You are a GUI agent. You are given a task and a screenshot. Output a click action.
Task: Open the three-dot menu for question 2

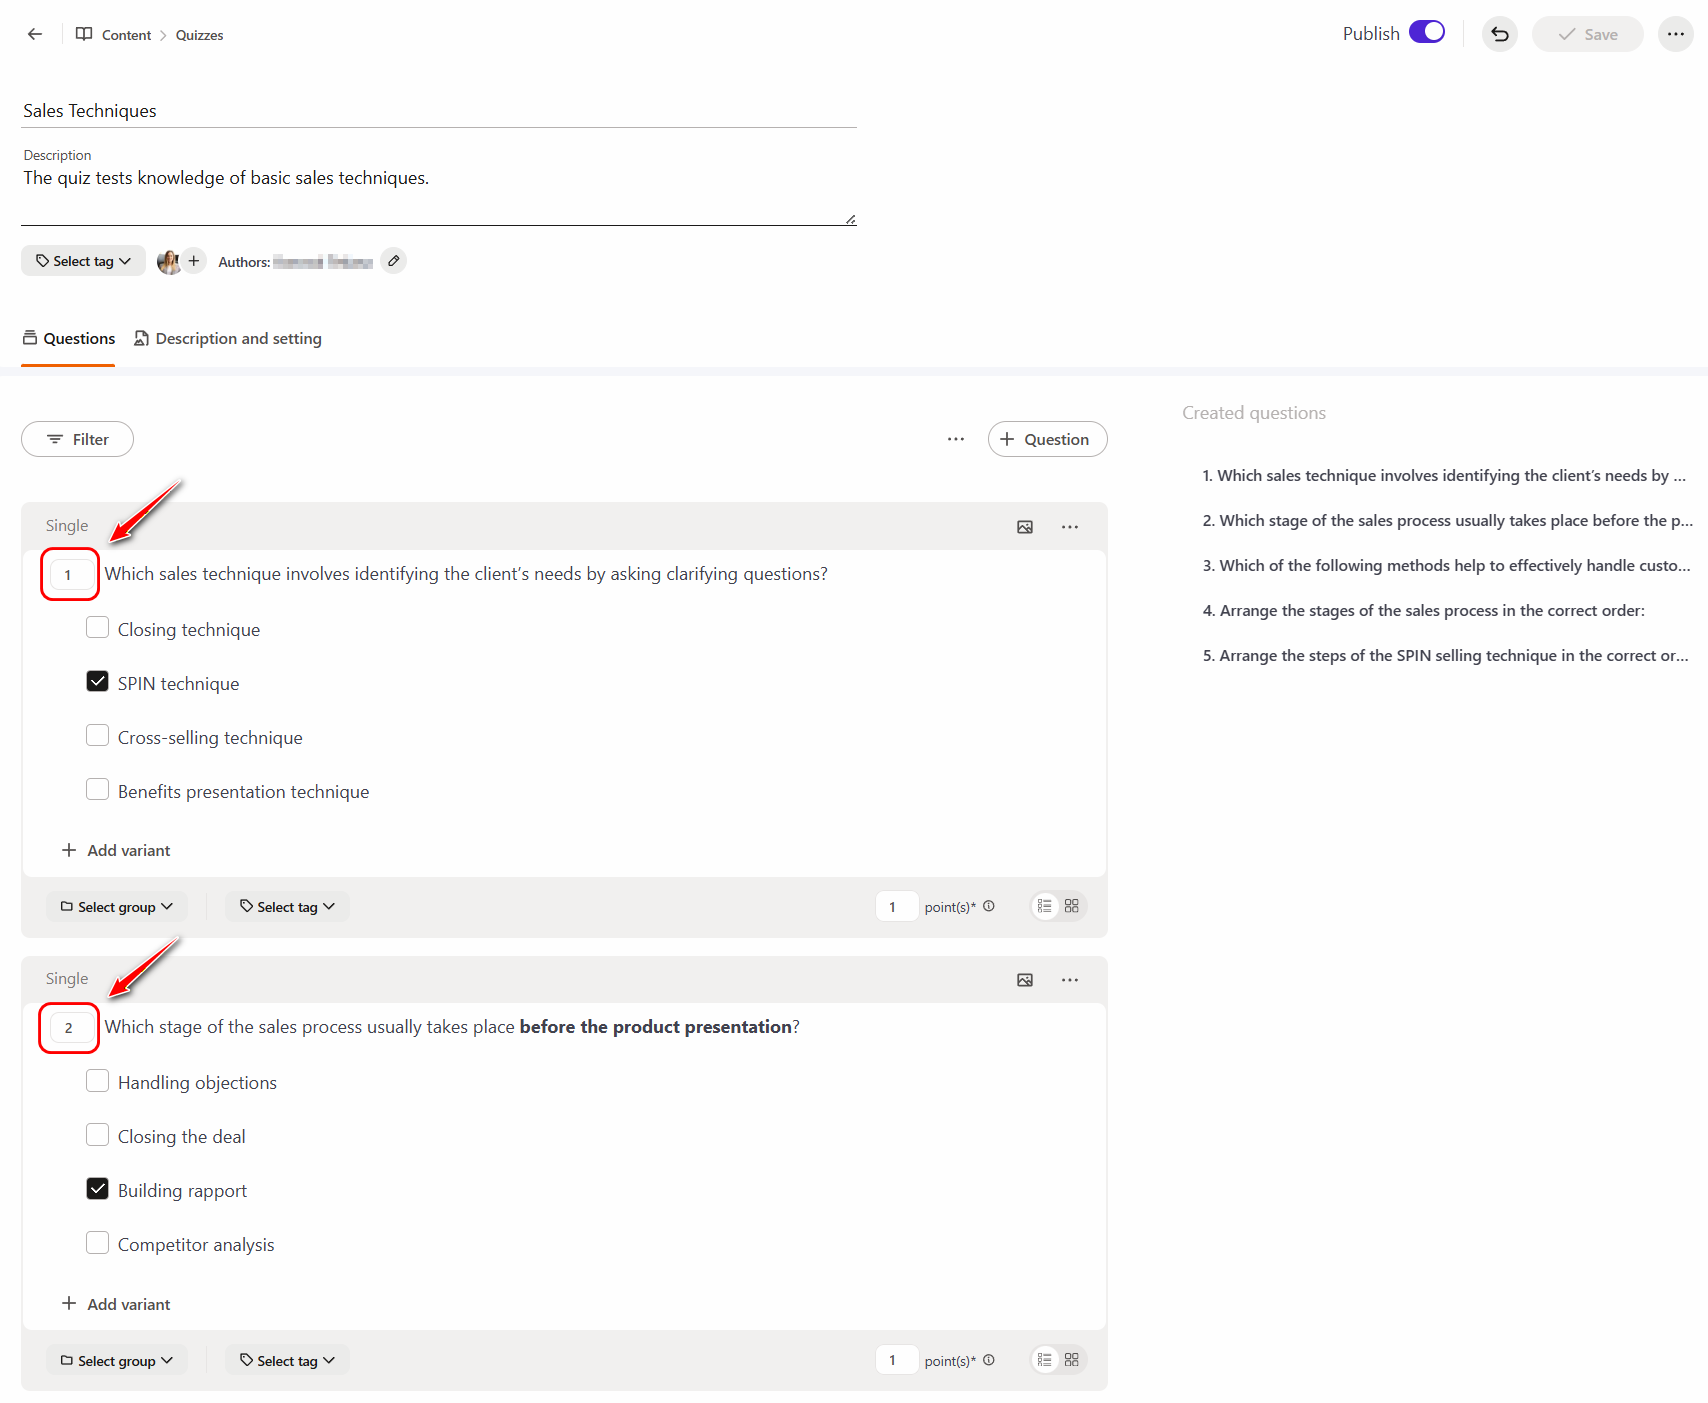pyautogui.click(x=1069, y=980)
